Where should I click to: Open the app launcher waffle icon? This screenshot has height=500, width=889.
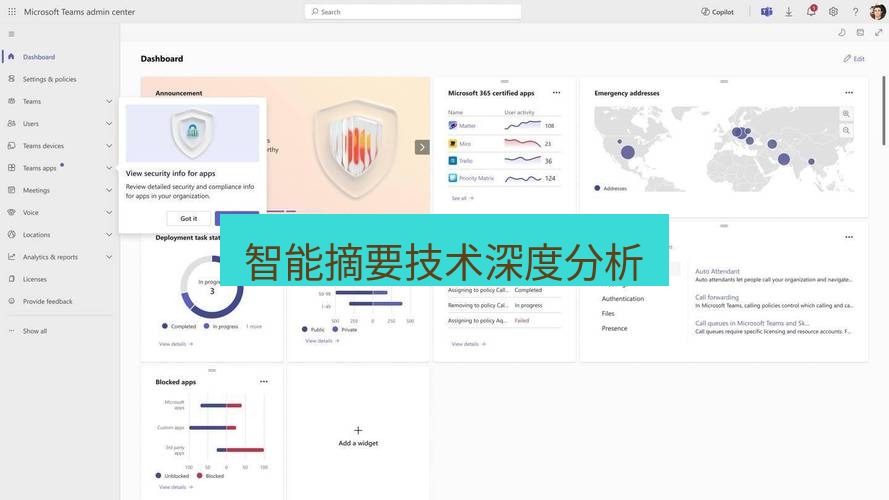point(12,11)
